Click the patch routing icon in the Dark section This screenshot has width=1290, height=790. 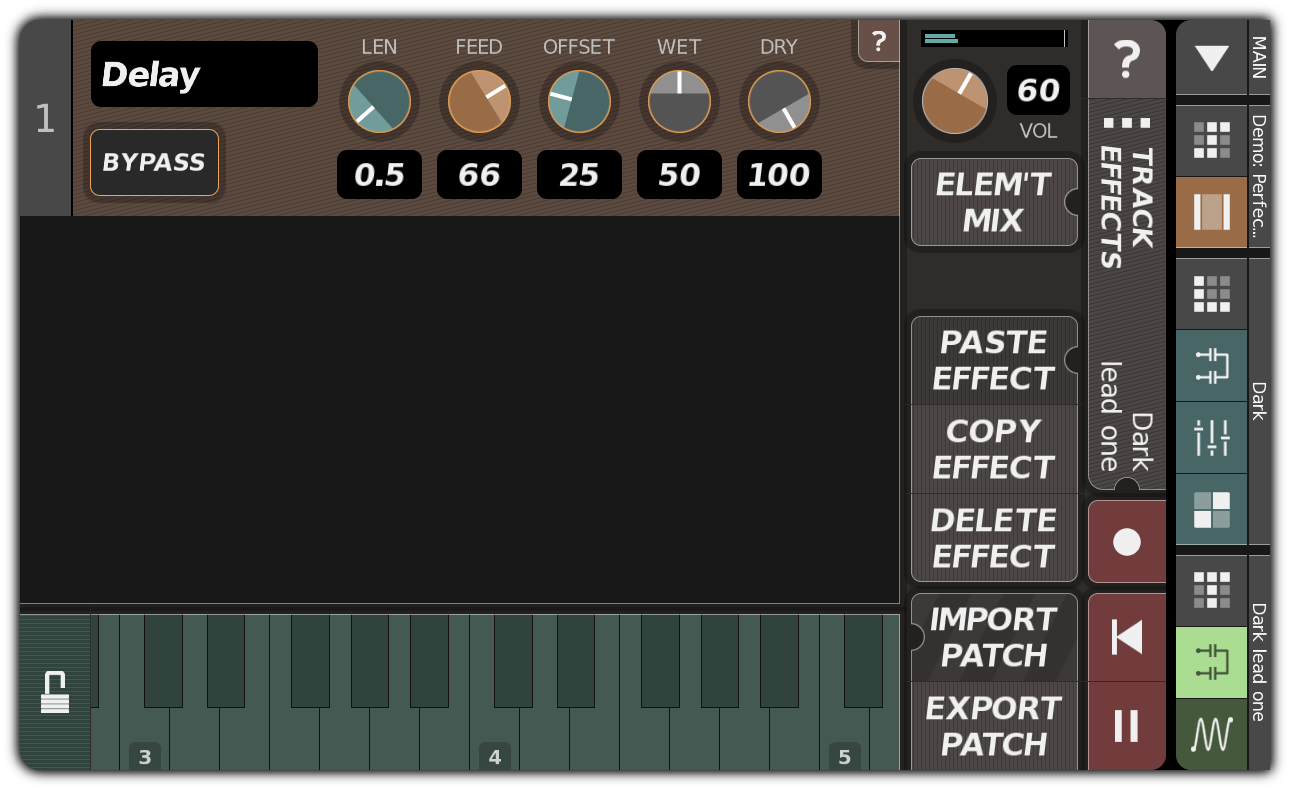1211,366
